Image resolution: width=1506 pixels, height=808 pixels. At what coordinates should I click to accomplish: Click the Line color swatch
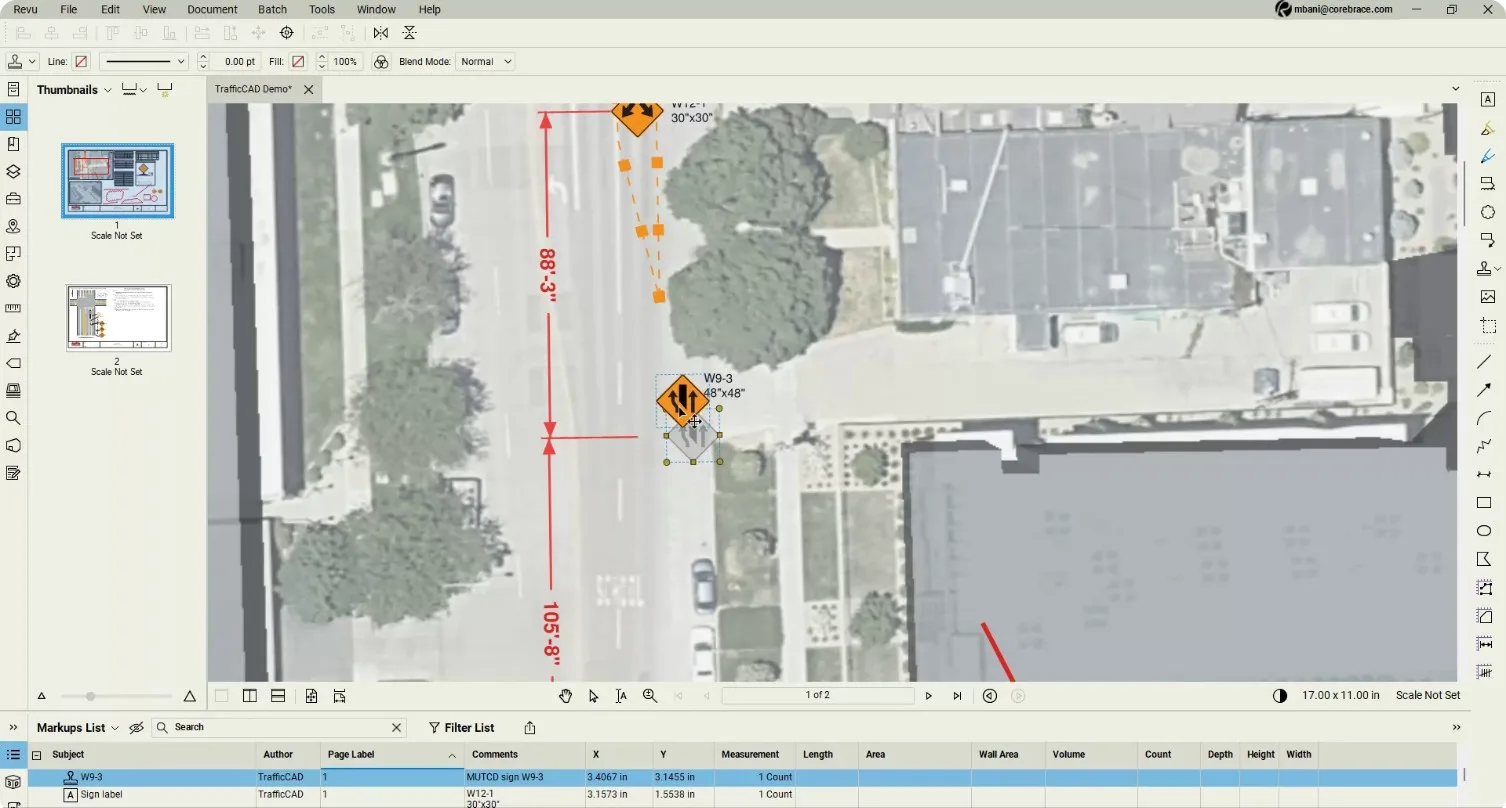pos(81,62)
